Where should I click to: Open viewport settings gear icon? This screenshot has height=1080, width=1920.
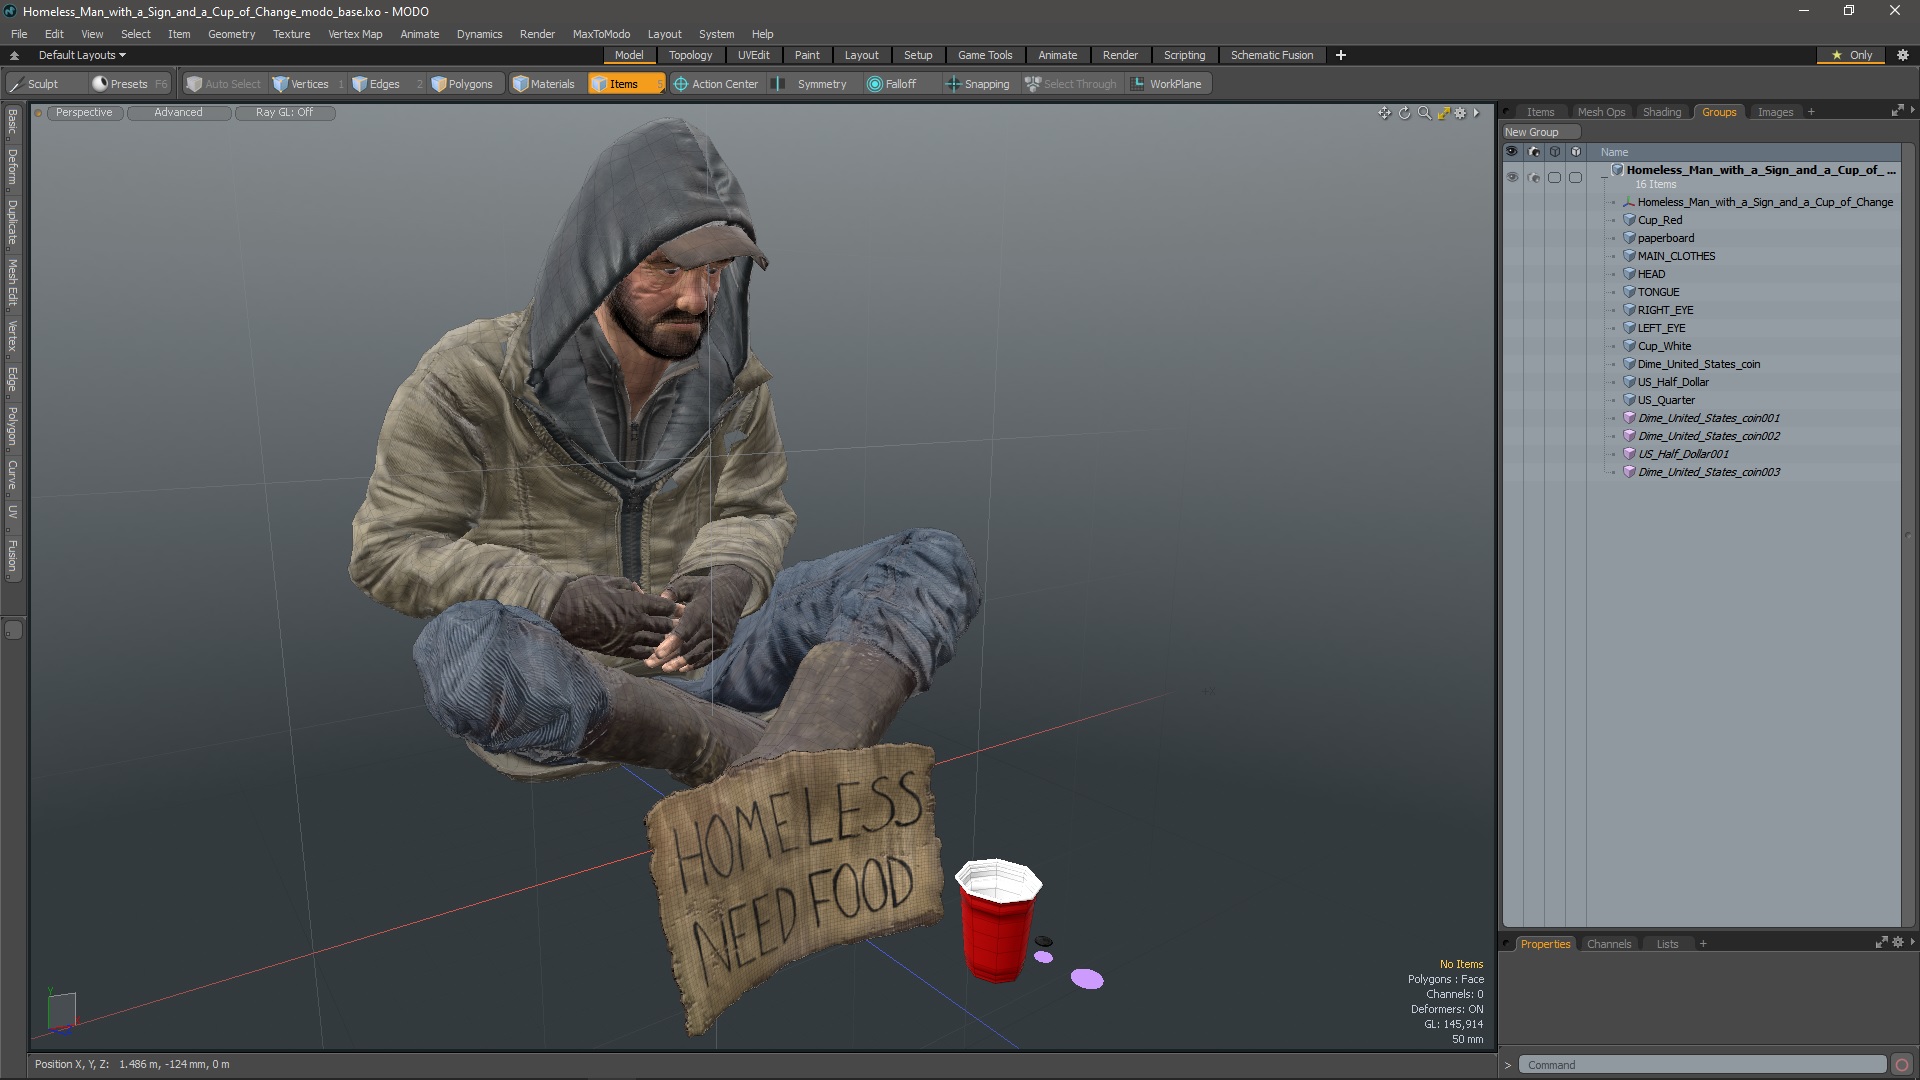(1460, 113)
